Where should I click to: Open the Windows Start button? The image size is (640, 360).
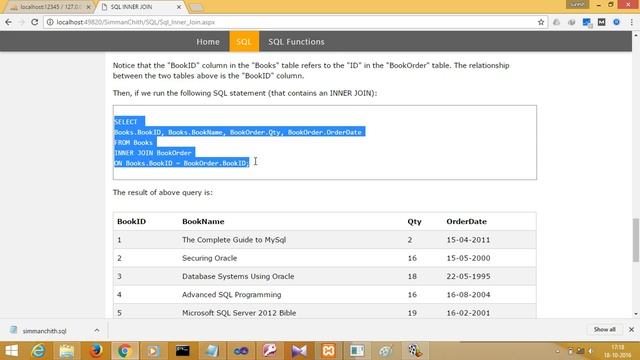tap(11, 351)
